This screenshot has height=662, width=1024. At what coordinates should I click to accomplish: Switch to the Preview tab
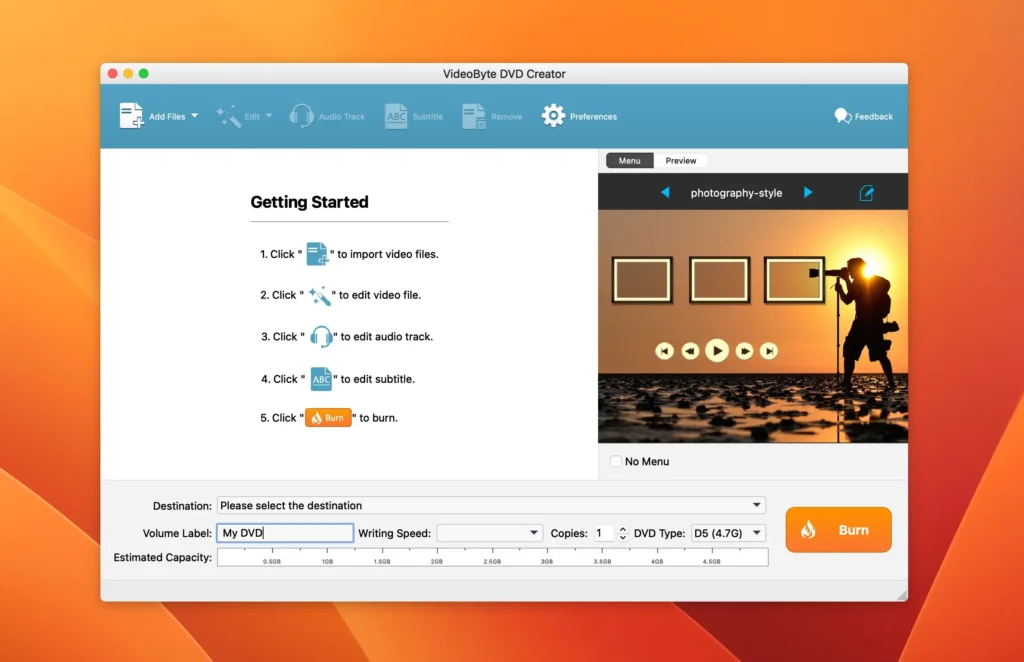click(680, 161)
